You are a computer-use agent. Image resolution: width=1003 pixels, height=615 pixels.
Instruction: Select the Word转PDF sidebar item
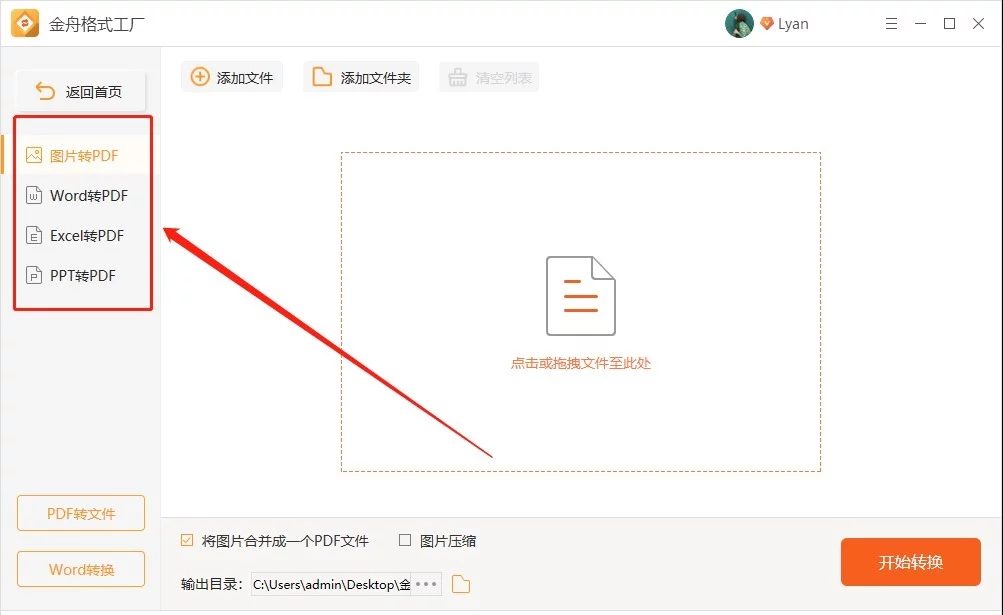pos(82,196)
